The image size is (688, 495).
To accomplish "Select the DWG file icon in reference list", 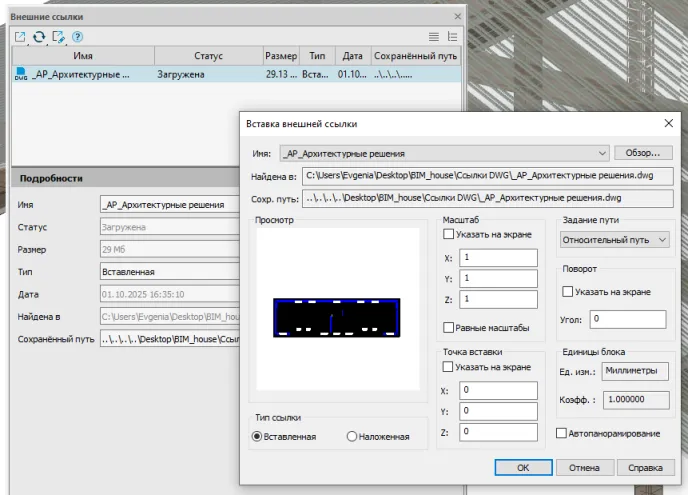I will pyautogui.click(x=21, y=74).
